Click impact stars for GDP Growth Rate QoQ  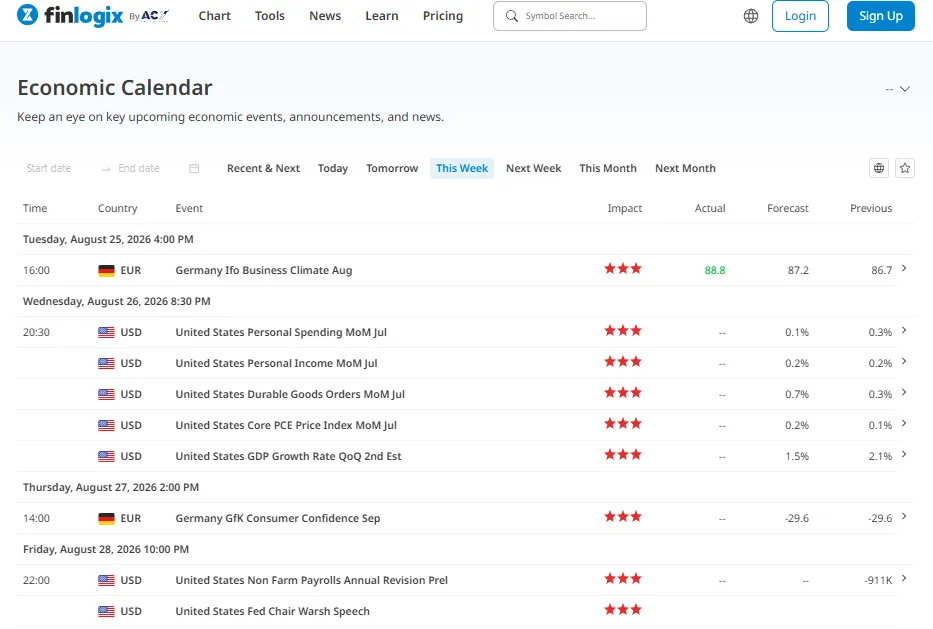coord(623,454)
